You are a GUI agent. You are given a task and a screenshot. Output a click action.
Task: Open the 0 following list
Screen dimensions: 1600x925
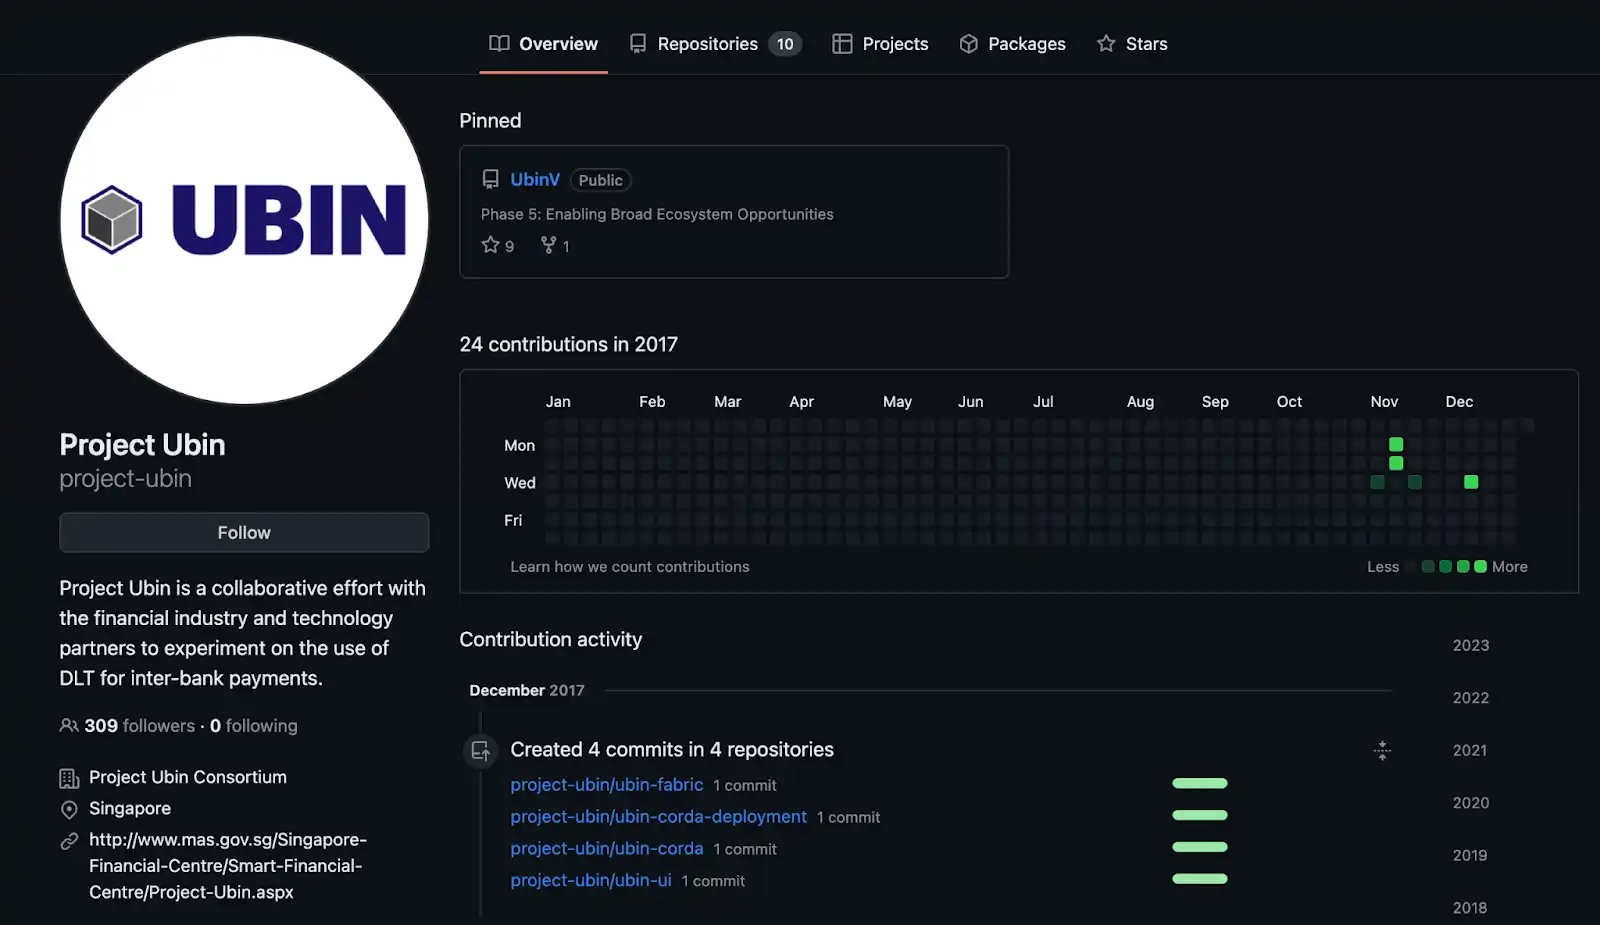(x=254, y=726)
